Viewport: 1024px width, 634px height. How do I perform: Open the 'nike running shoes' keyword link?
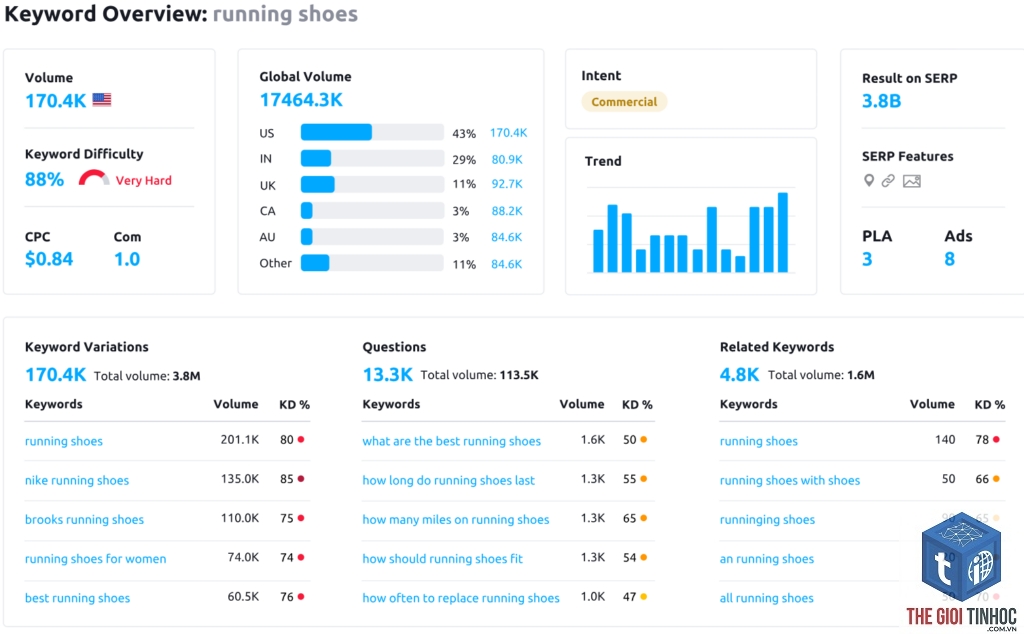[x=77, y=481]
